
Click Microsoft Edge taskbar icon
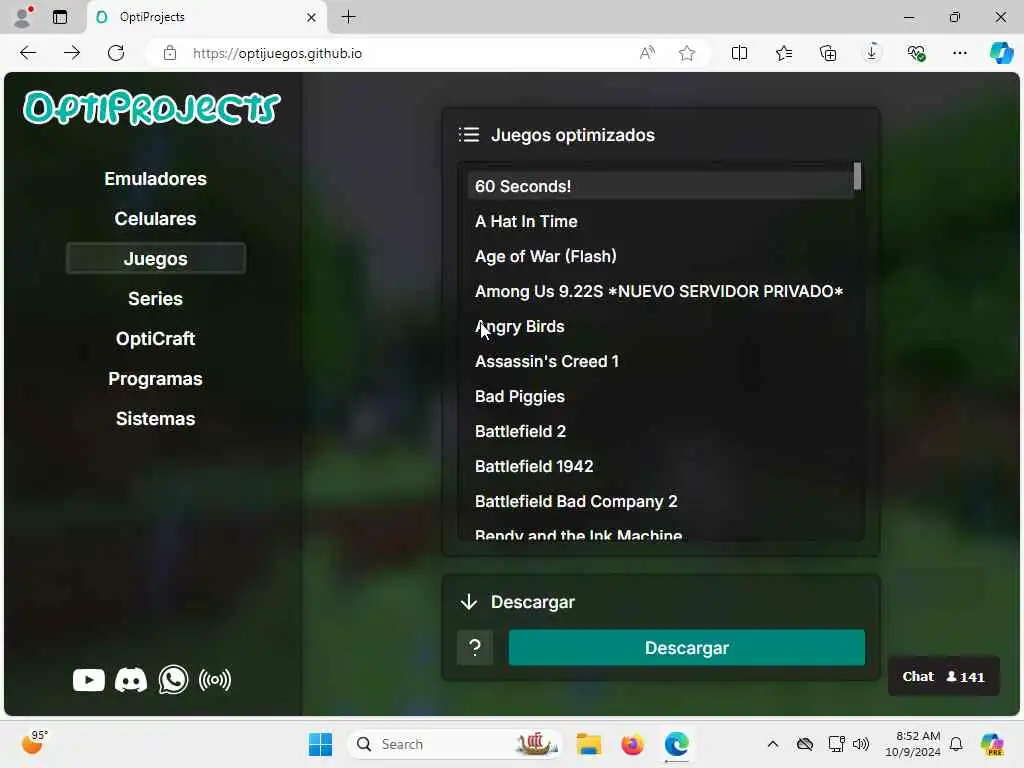(x=677, y=744)
